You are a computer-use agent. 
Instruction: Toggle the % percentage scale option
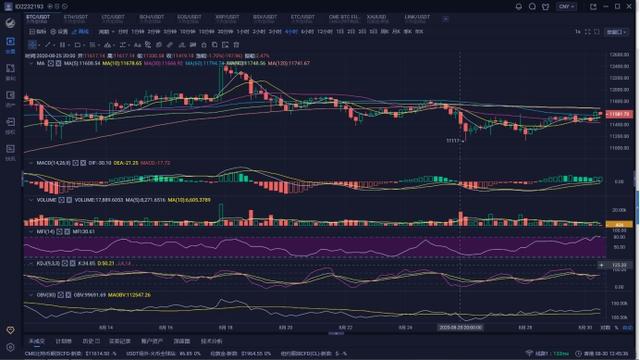pos(616,327)
